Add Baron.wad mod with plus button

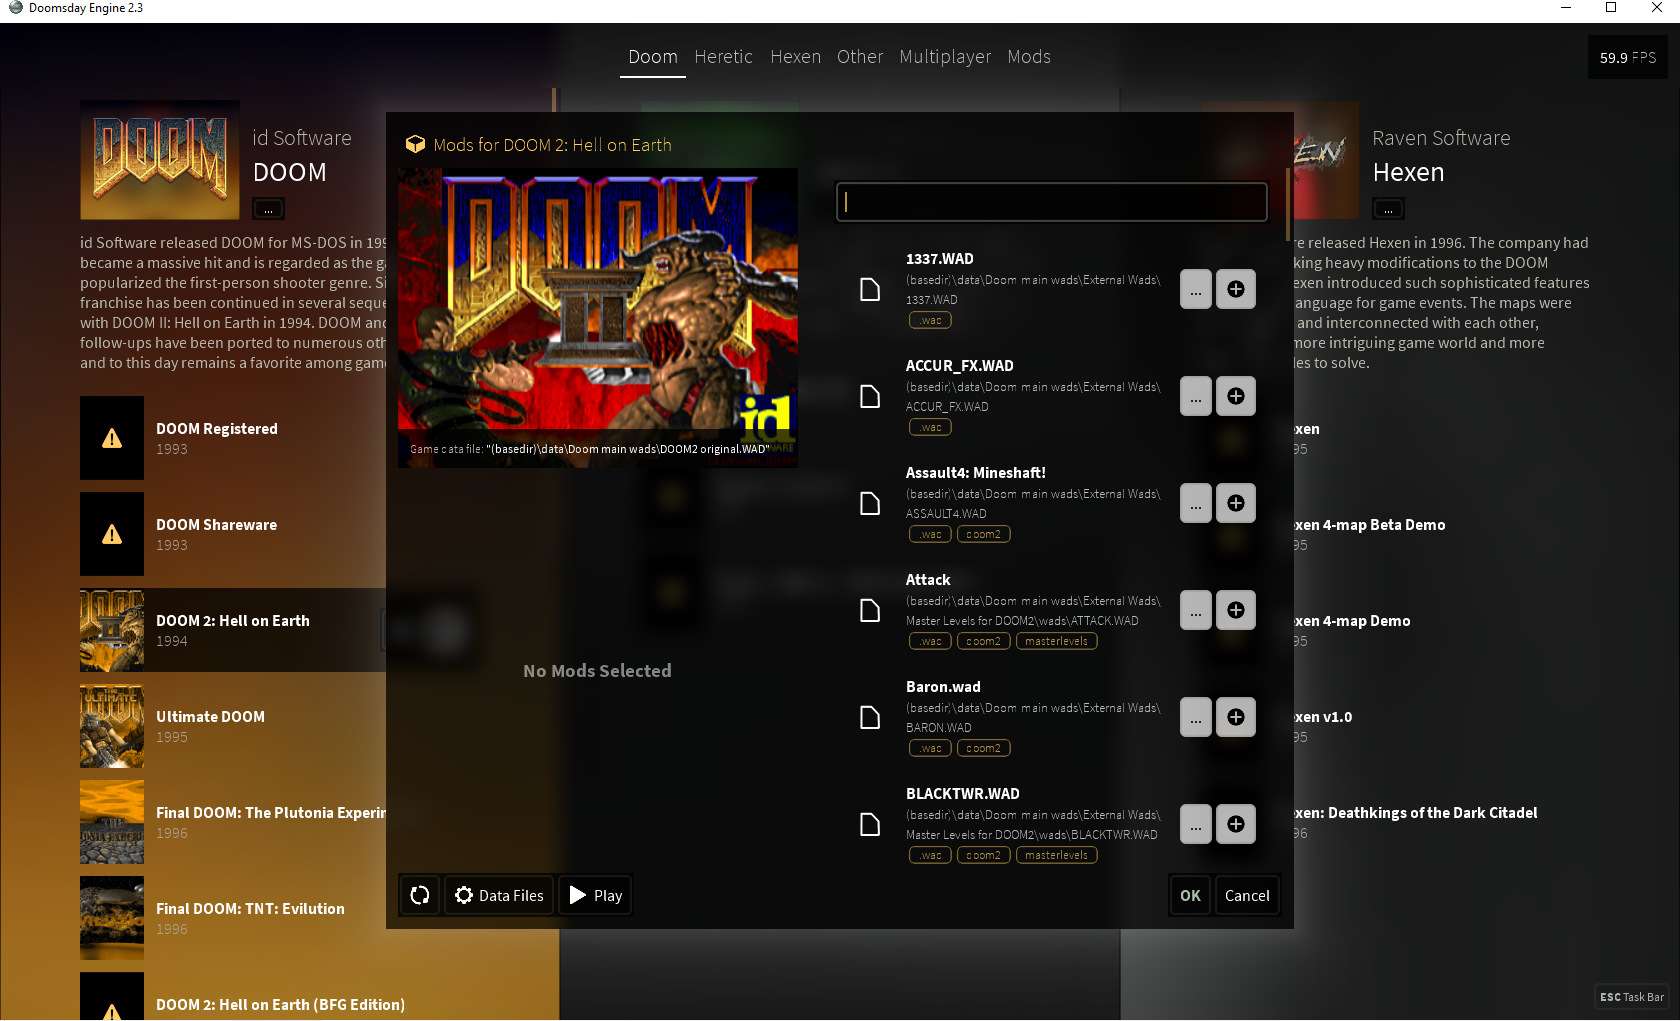1236,717
